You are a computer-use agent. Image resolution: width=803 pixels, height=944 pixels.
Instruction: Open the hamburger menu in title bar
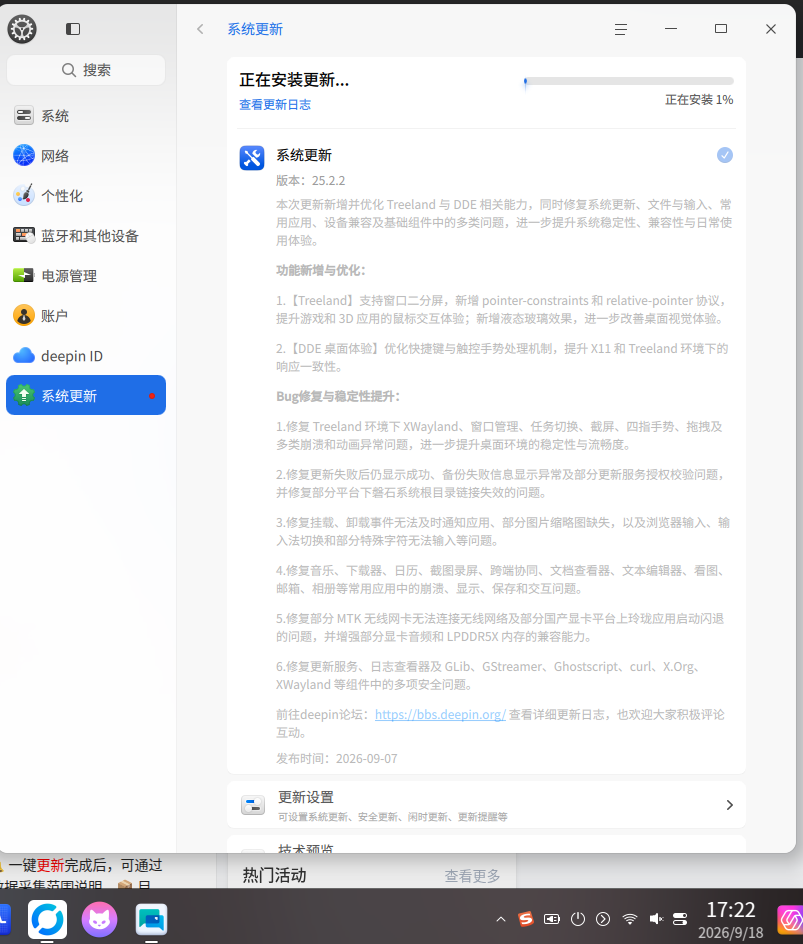(621, 29)
